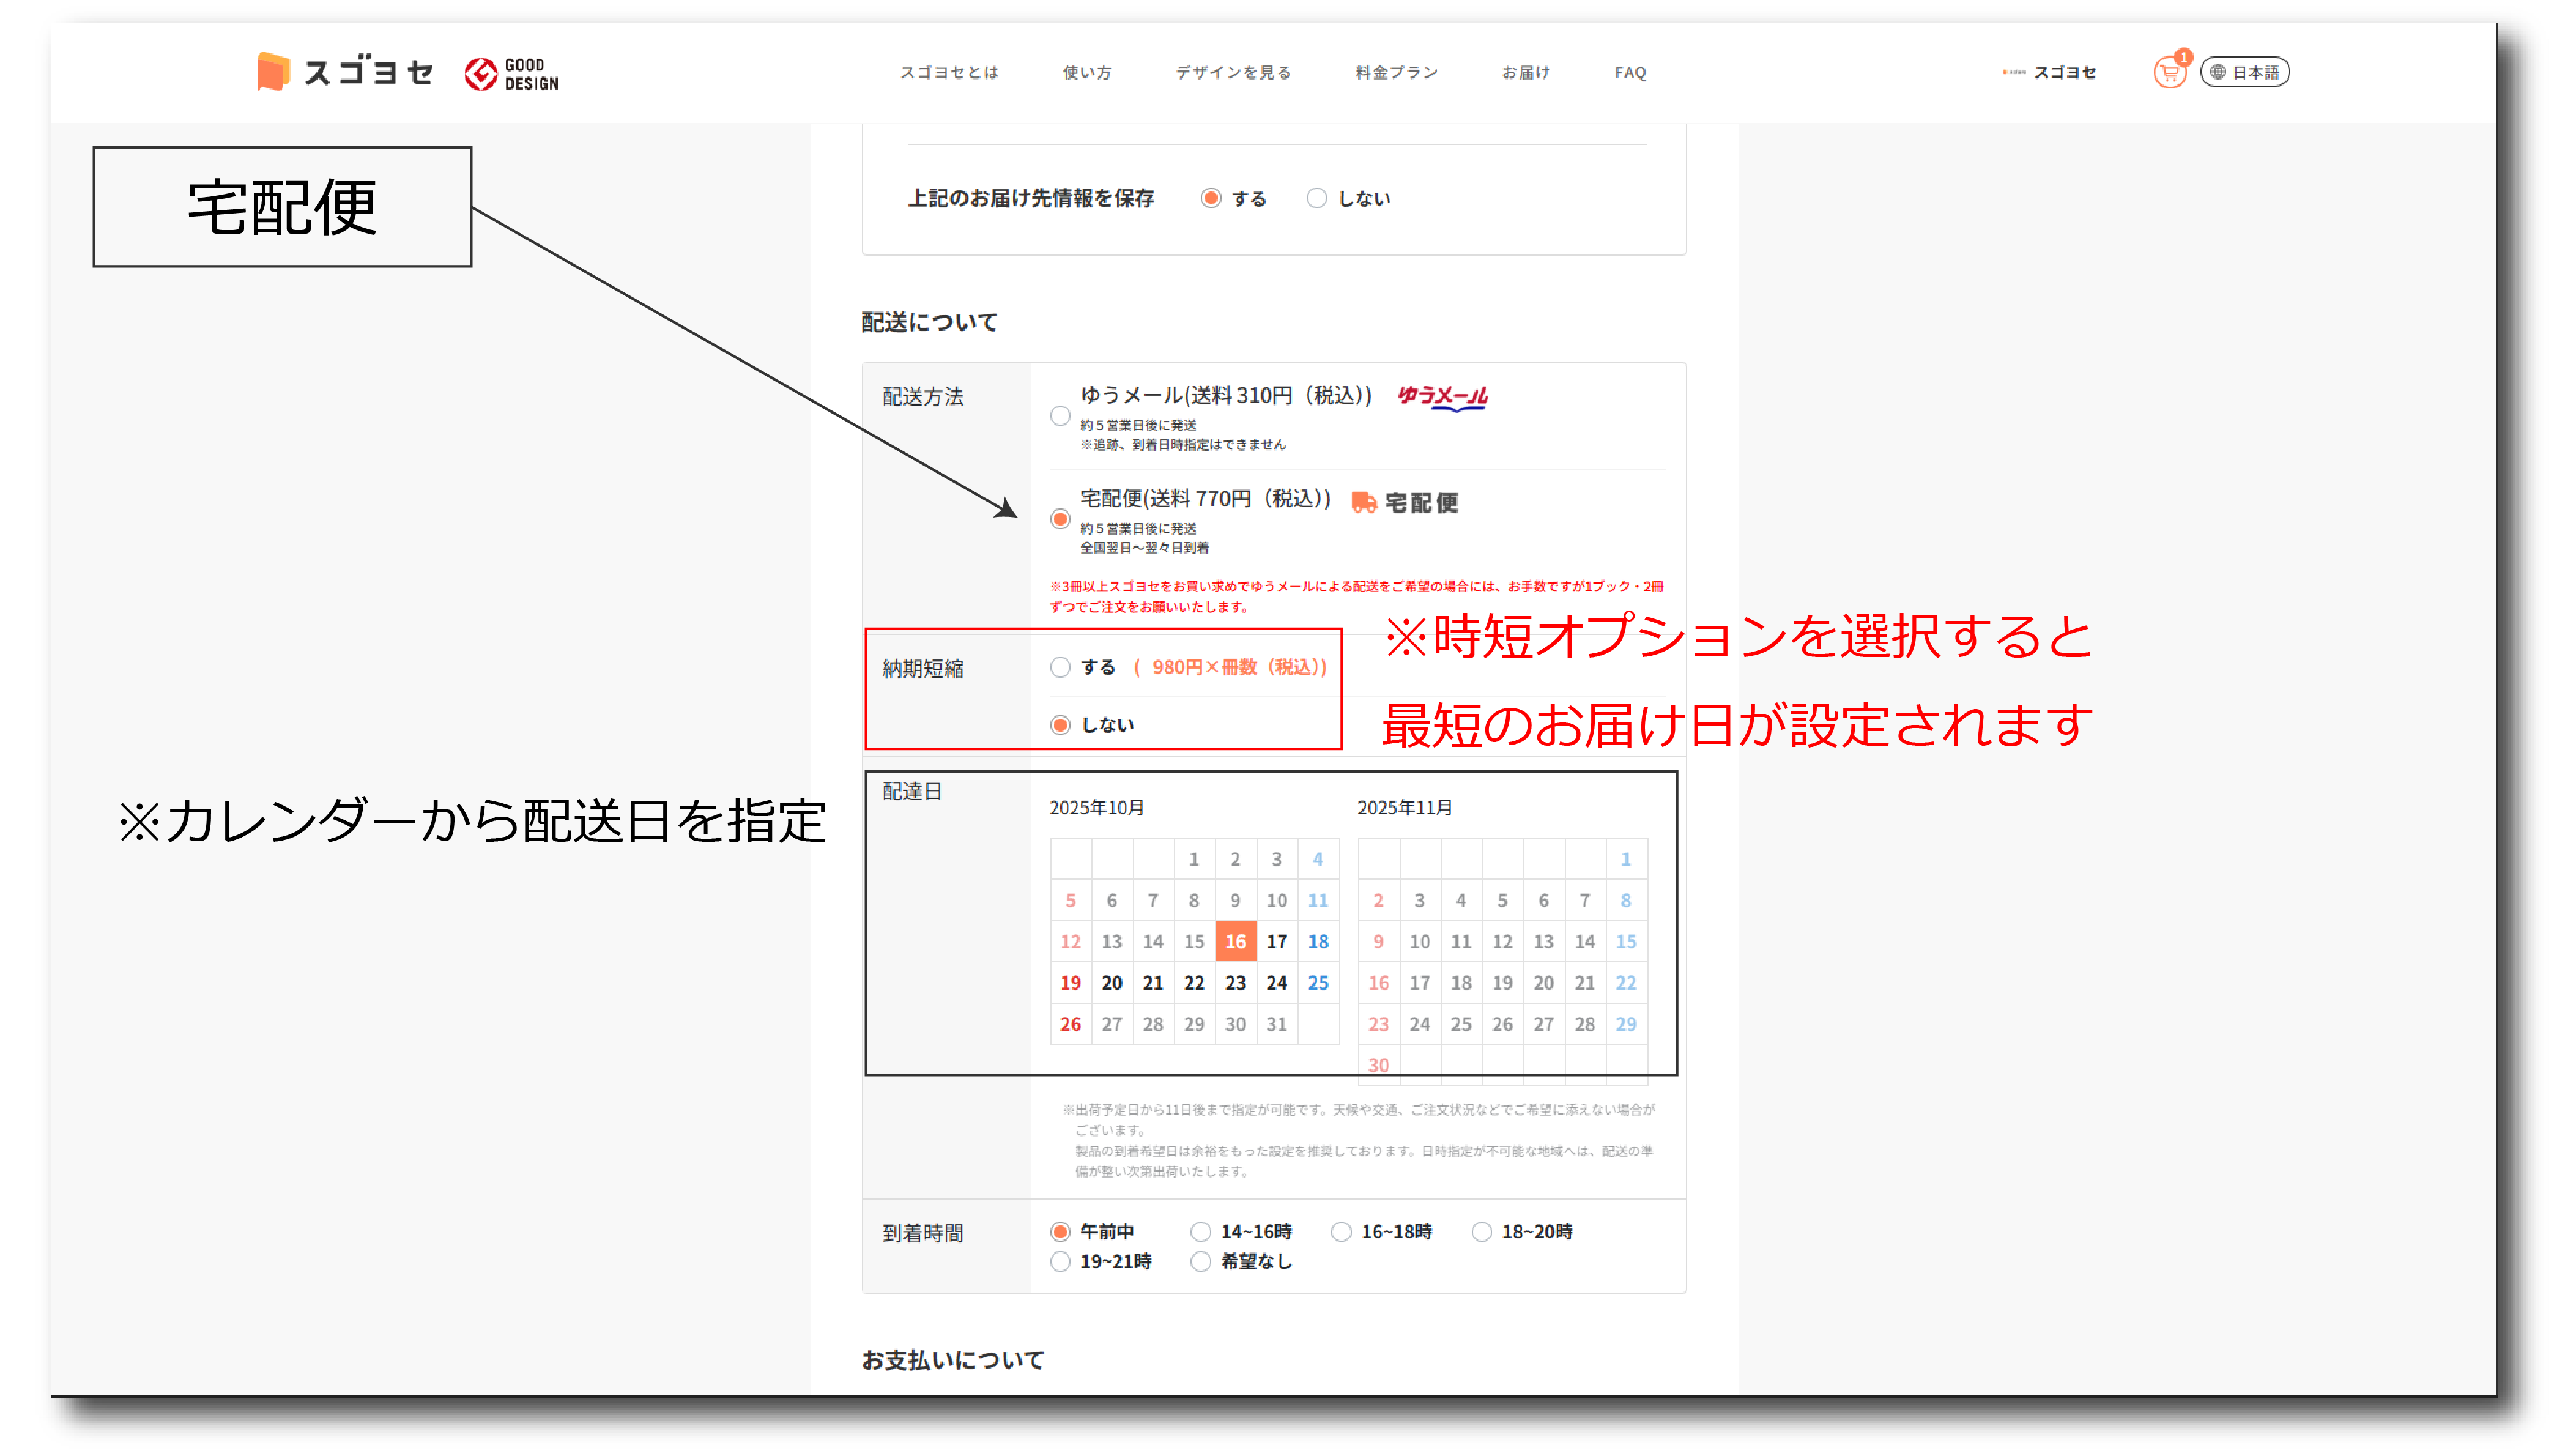Click highlighted October 16 date
The image size is (2554, 1456).
pos(1235,942)
